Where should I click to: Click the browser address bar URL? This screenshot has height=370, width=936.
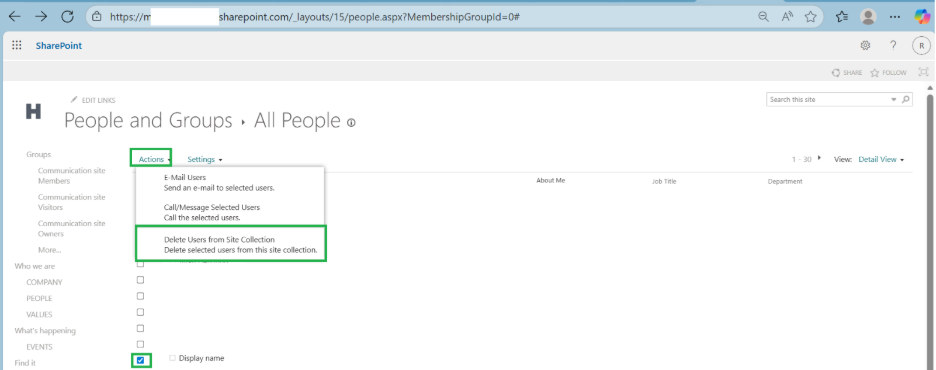click(315, 17)
